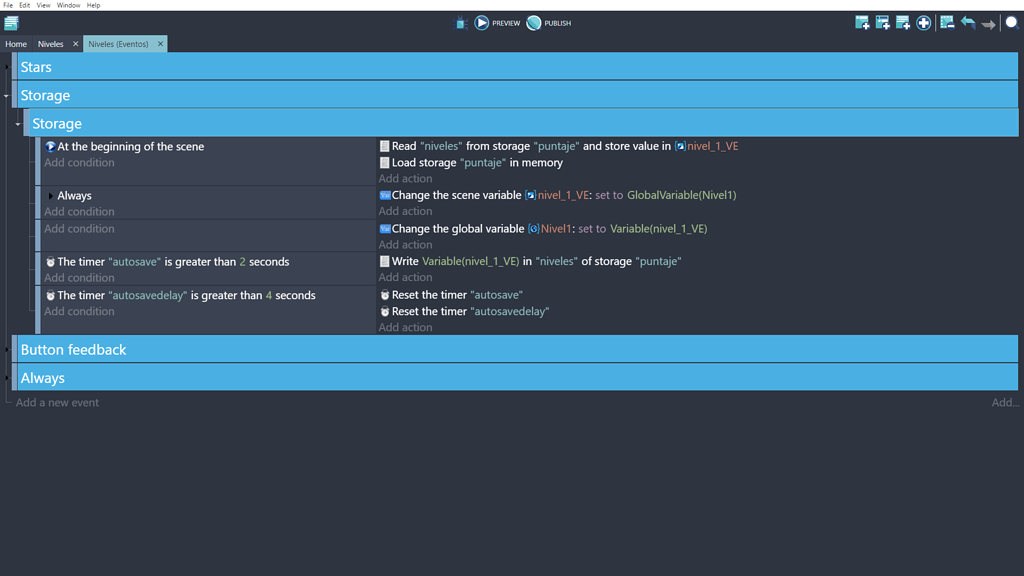1024x576 pixels.
Task: Open the Search events icon
Action: pos(1010,22)
